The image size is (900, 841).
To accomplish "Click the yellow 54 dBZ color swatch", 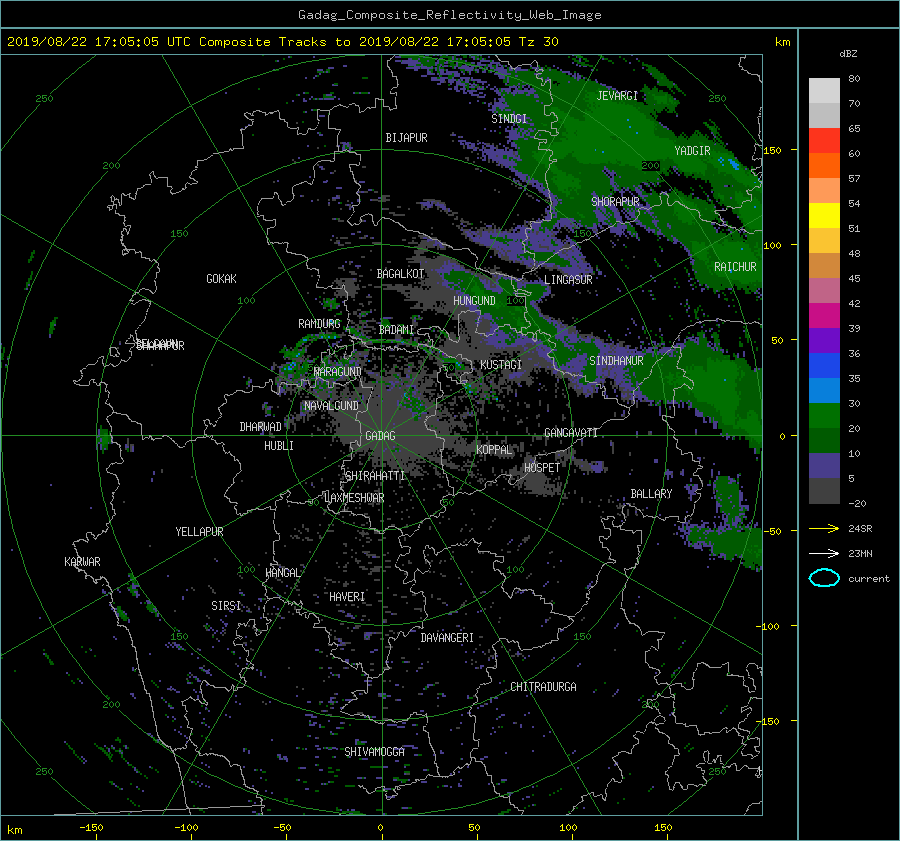I will pos(824,215).
